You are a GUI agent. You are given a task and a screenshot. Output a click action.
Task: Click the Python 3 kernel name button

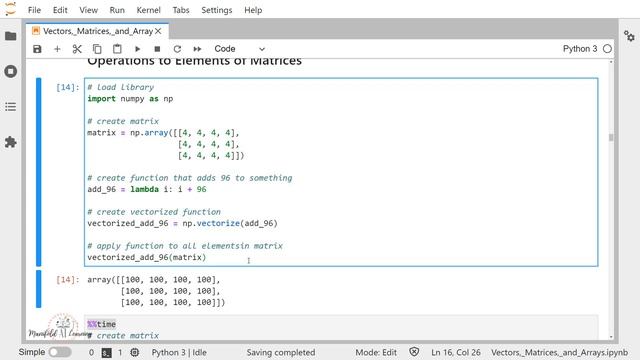tap(580, 49)
